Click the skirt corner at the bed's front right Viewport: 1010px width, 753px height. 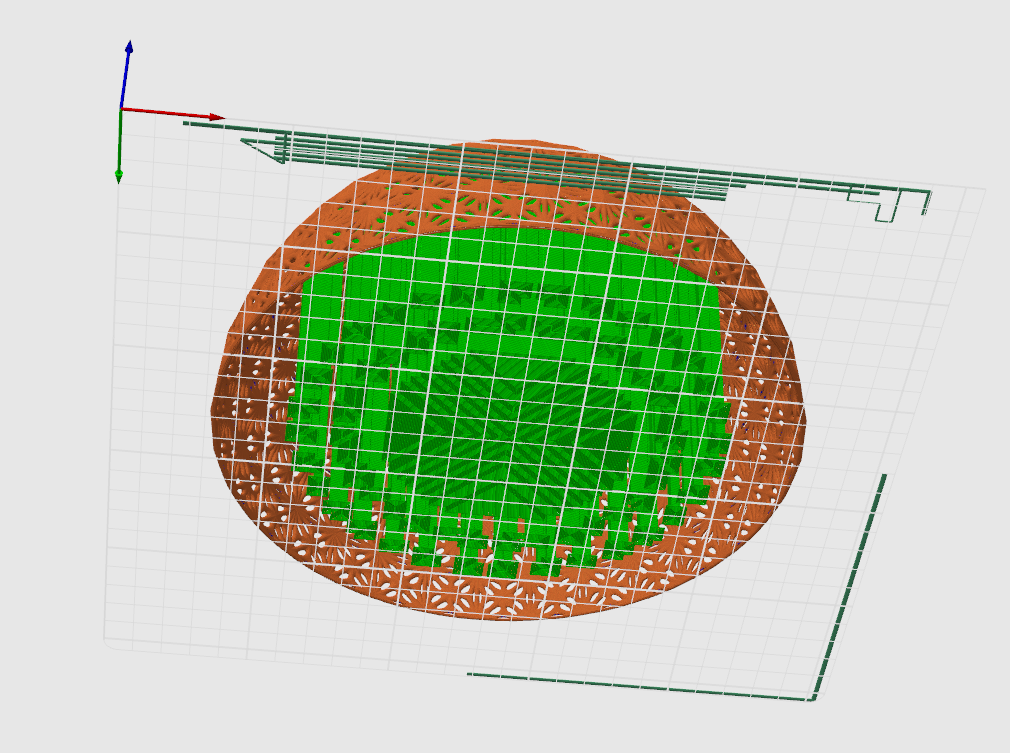coord(812,698)
